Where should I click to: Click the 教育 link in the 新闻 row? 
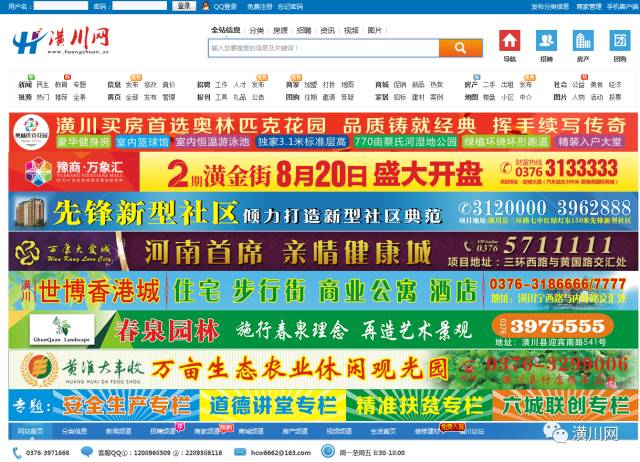tap(61, 85)
